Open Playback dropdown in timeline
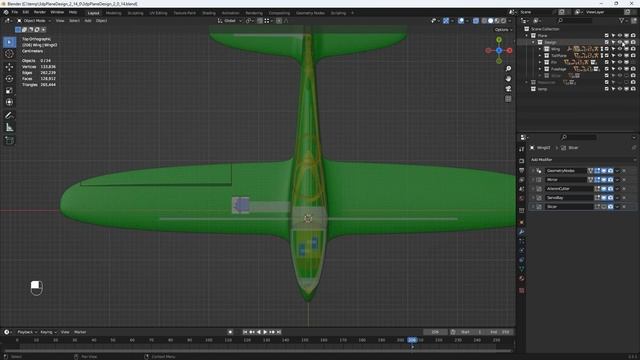Screen dimensions: 640x360 pyautogui.click(x=27, y=332)
